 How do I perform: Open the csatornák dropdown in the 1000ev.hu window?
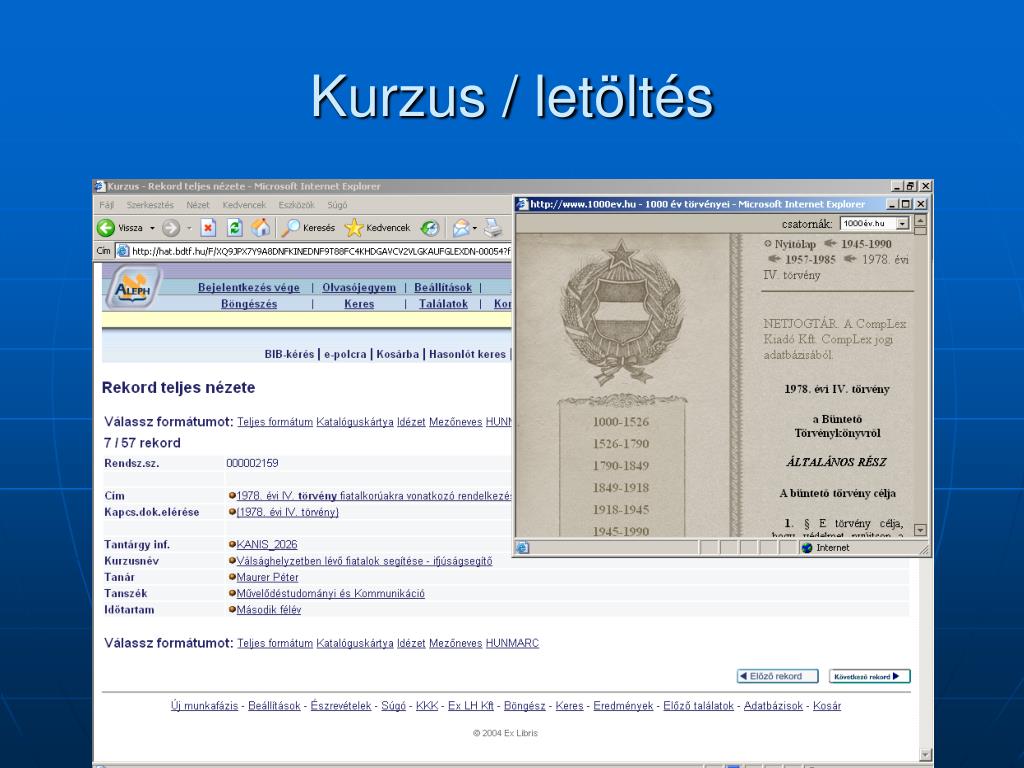pos(903,224)
